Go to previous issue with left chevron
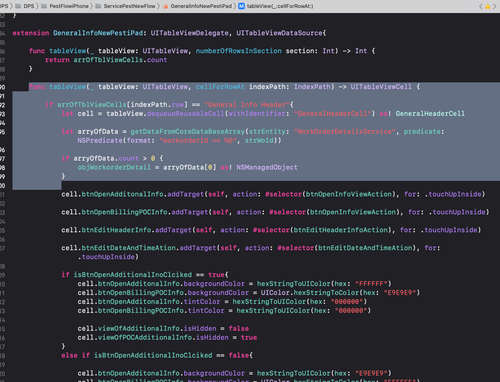Viewport: 500px width, 382px height. pos(480,6)
